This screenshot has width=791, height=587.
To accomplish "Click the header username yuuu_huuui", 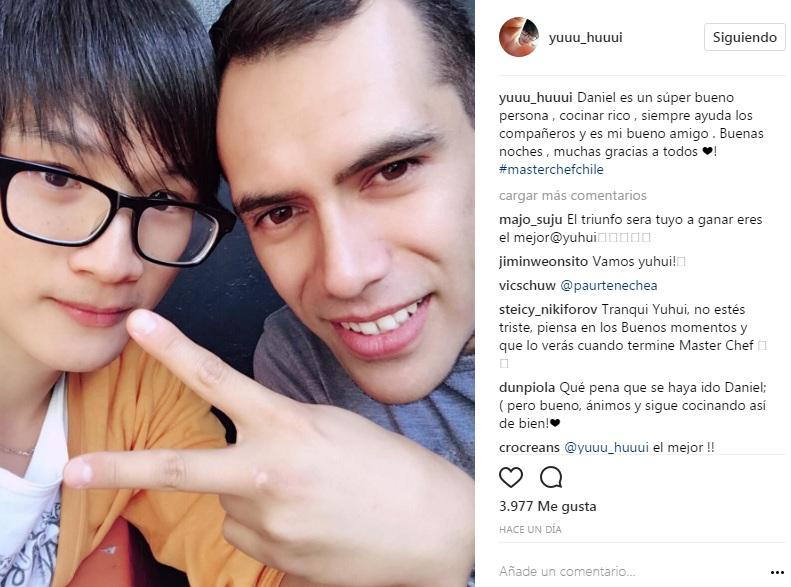I will pyautogui.click(x=585, y=38).
